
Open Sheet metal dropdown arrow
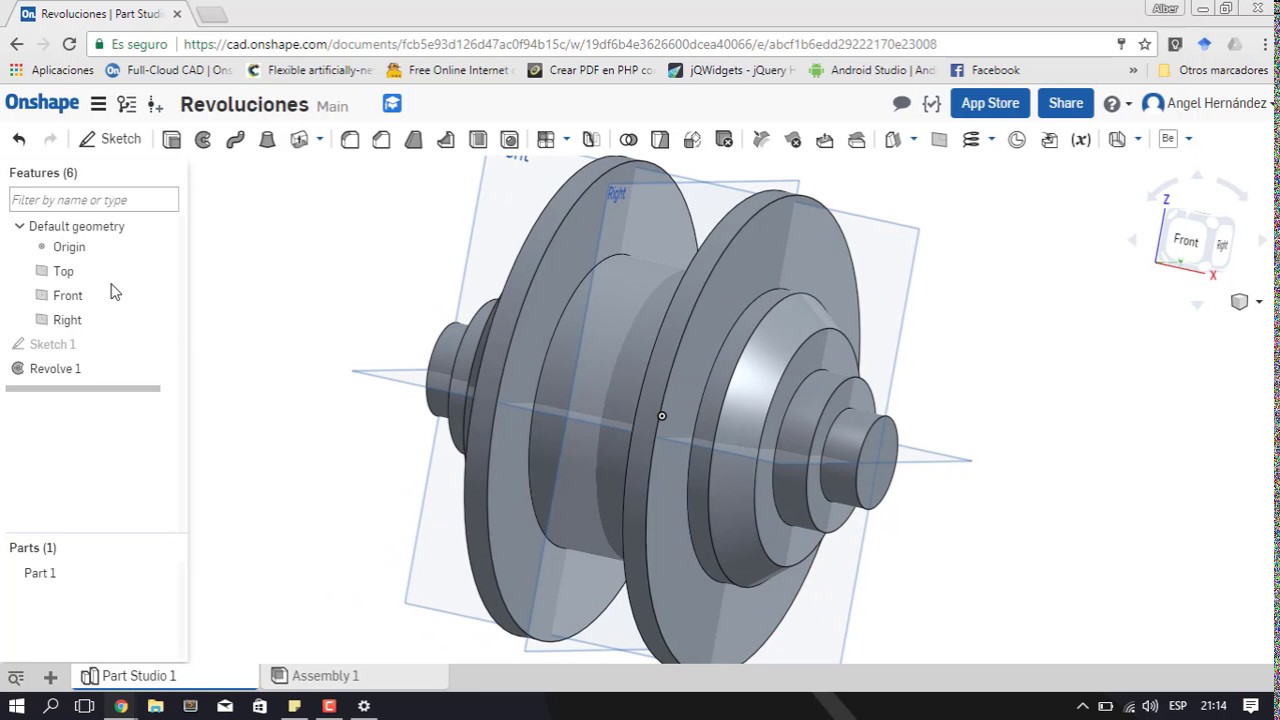click(1137, 140)
